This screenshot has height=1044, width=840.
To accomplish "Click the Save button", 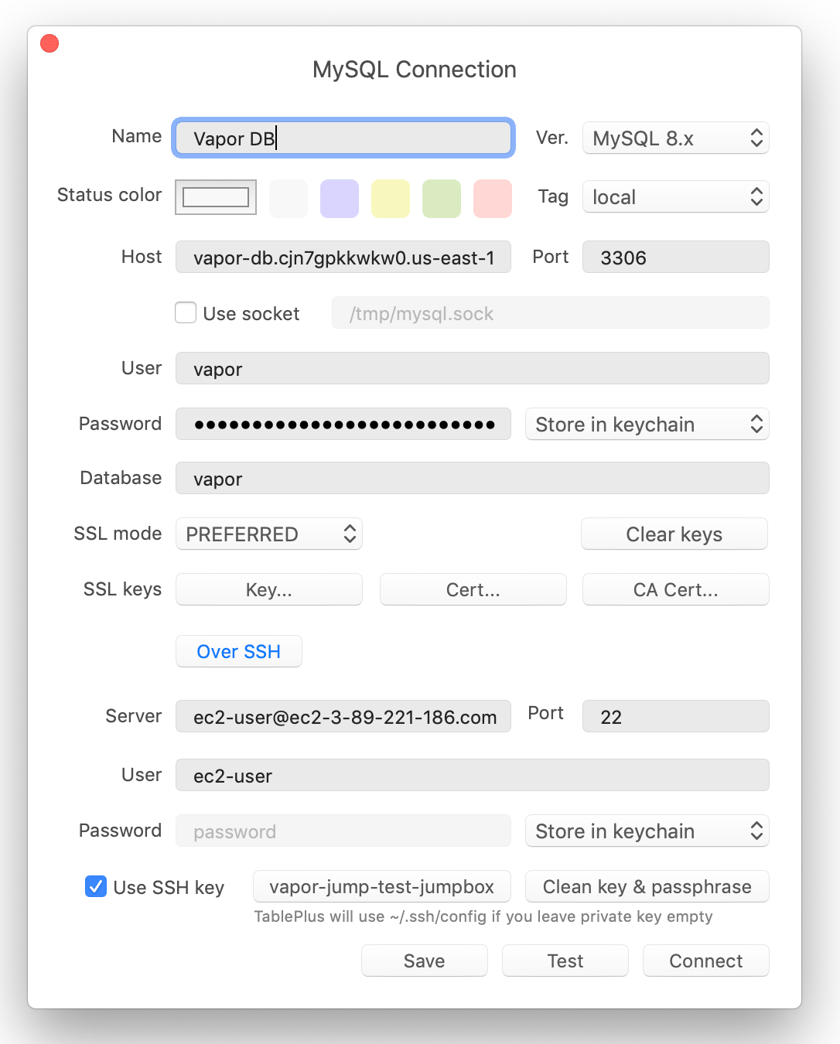I will coord(424,961).
